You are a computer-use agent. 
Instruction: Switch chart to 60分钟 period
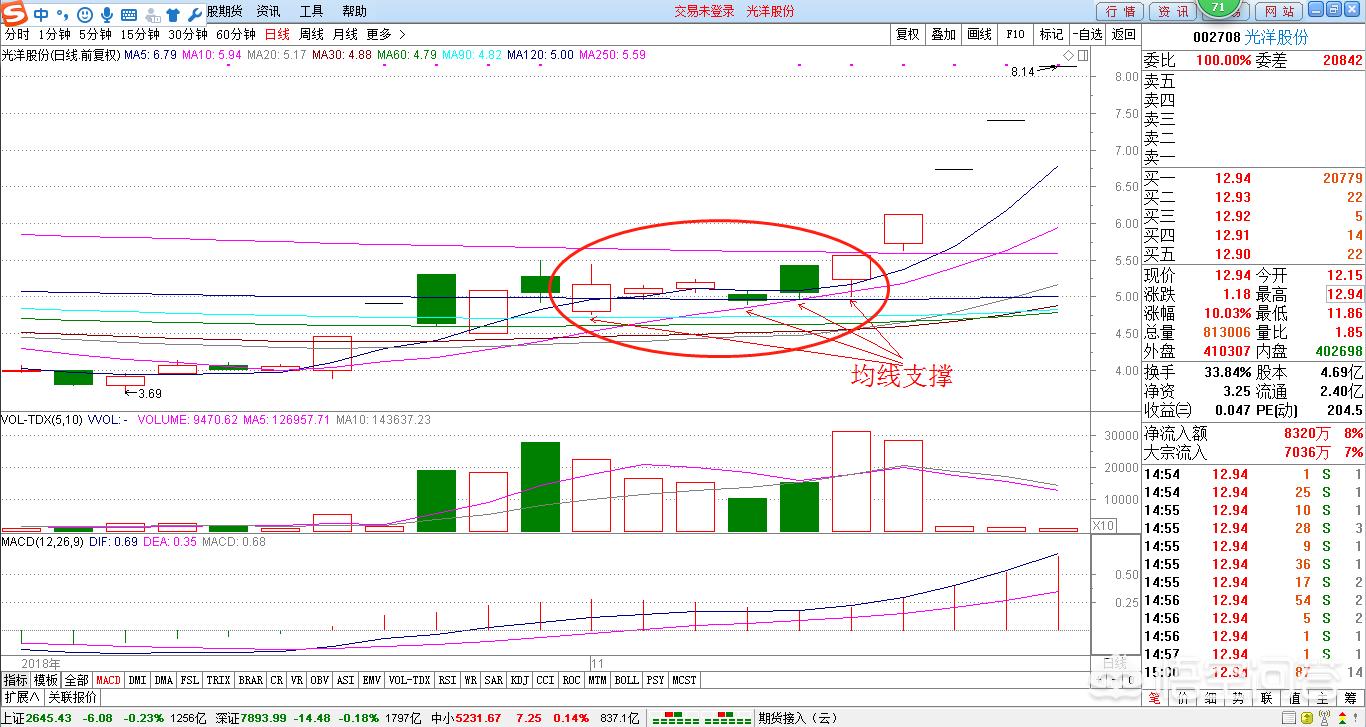pos(236,34)
